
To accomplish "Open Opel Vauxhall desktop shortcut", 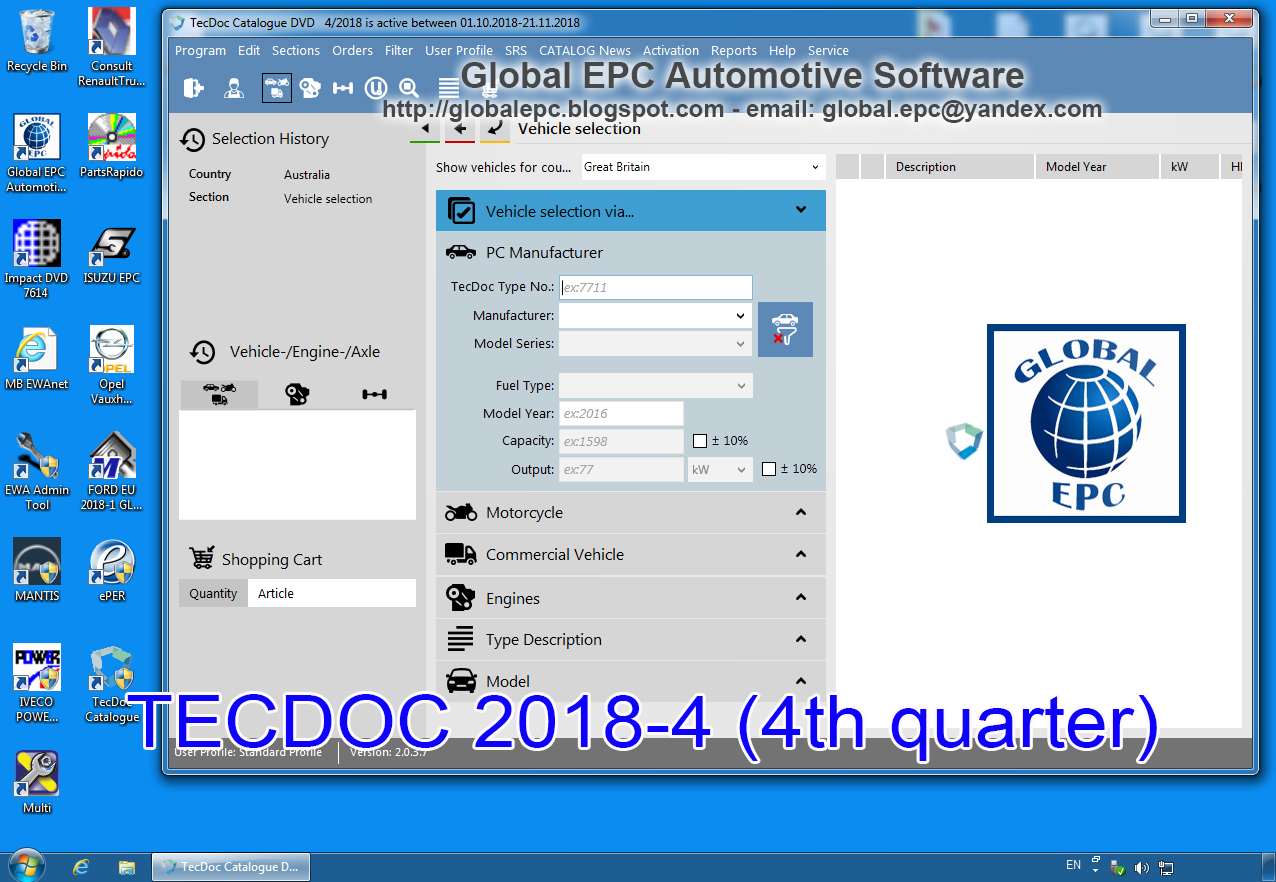I will tap(112, 365).
